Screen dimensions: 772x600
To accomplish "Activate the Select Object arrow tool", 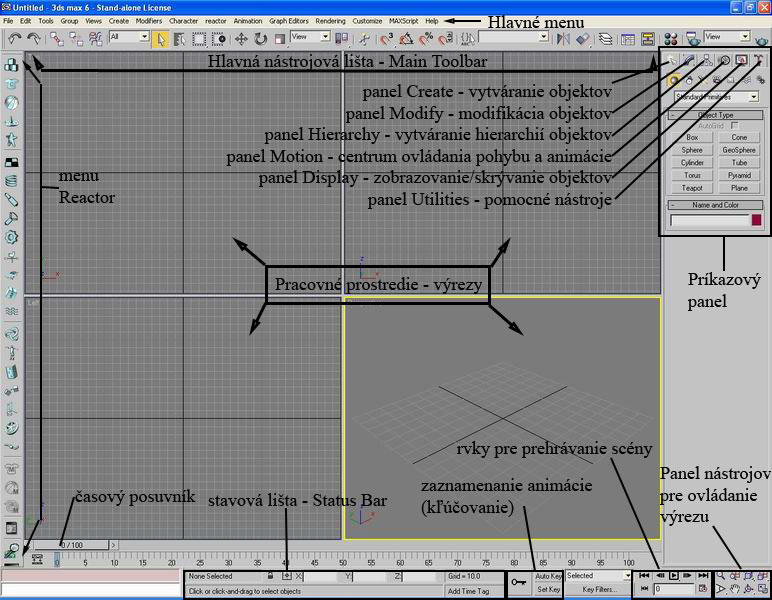I will tap(161, 39).
